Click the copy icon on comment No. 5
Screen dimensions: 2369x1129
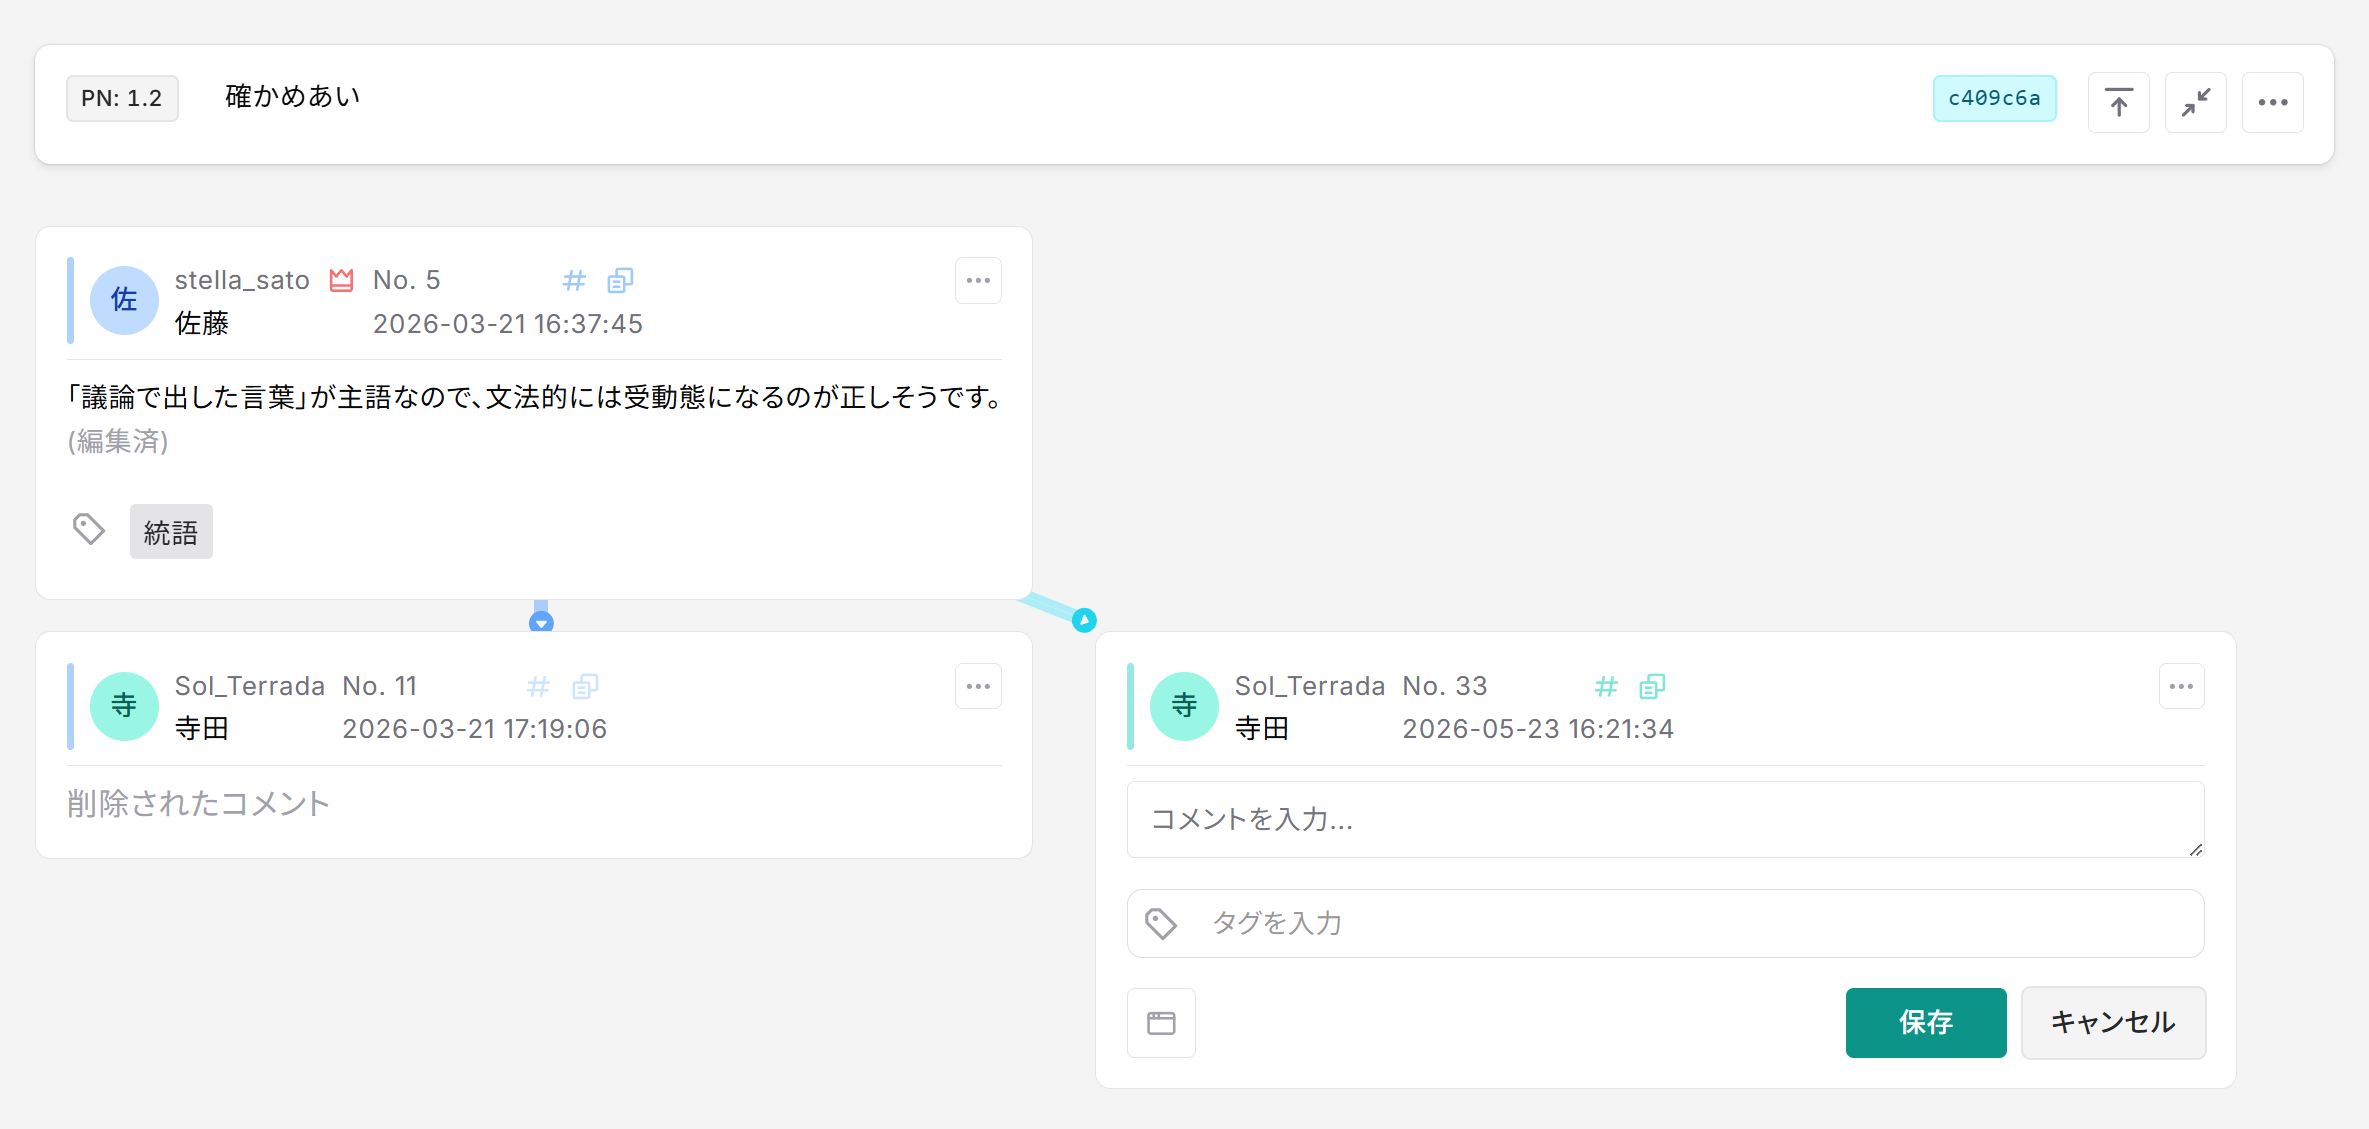620,280
